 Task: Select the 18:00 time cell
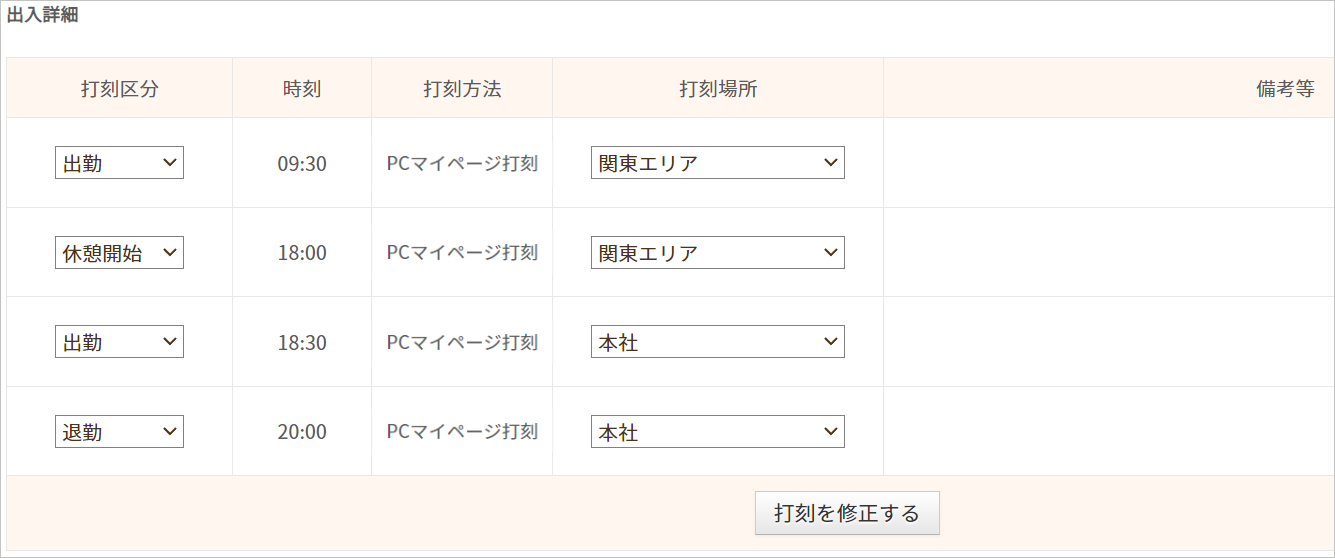[x=302, y=253]
